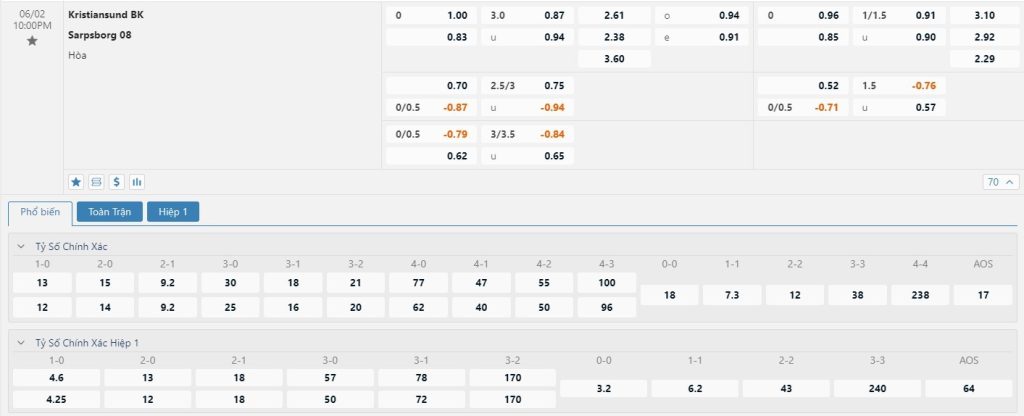This screenshot has height=416, width=1024.
Task: Pick the 4-4 correct score odds 238
Action: [x=920, y=295]
